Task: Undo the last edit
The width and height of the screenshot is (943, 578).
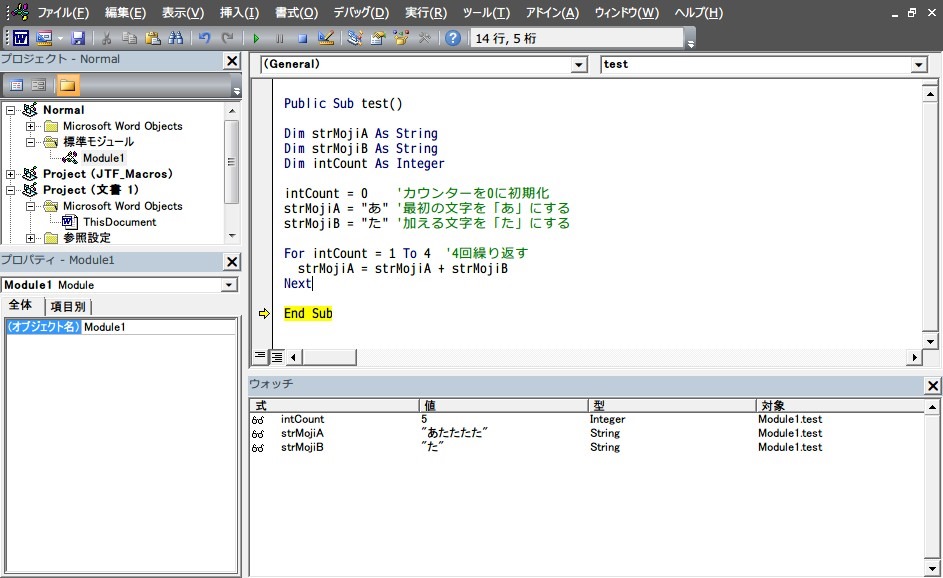Action: click(204, 38)
